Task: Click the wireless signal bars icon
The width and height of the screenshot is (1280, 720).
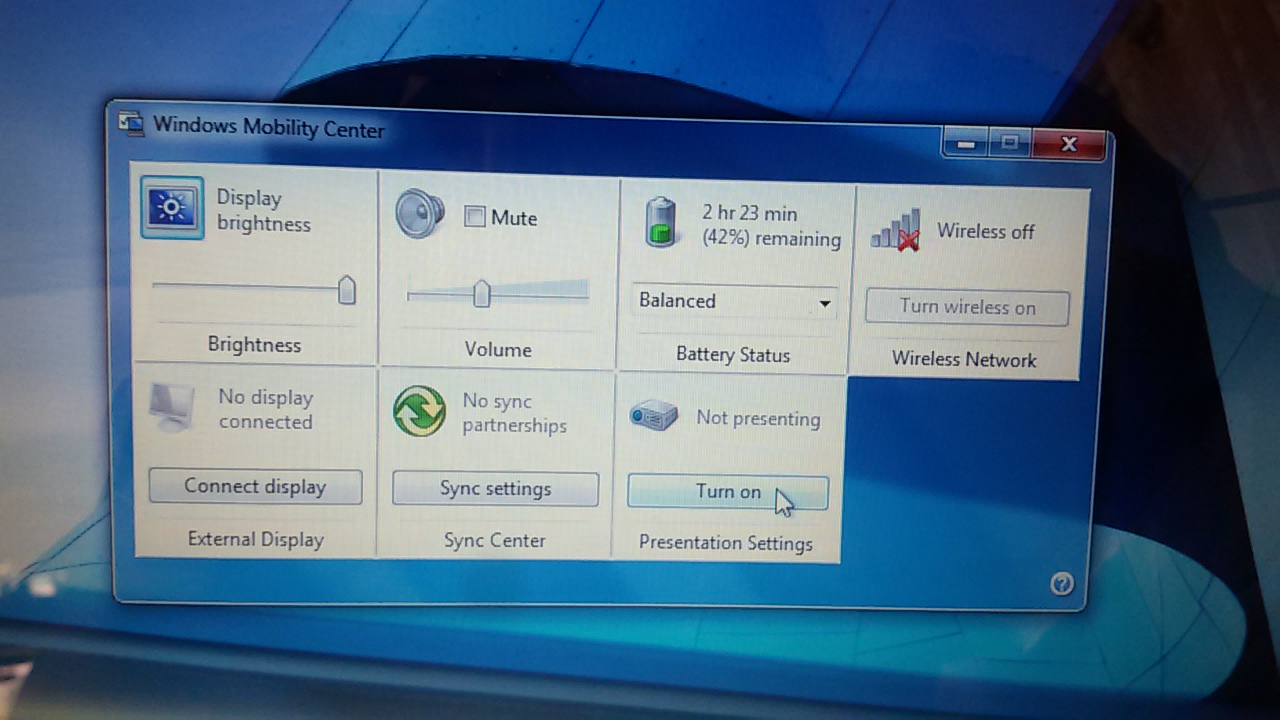Action: click(895, 231)
